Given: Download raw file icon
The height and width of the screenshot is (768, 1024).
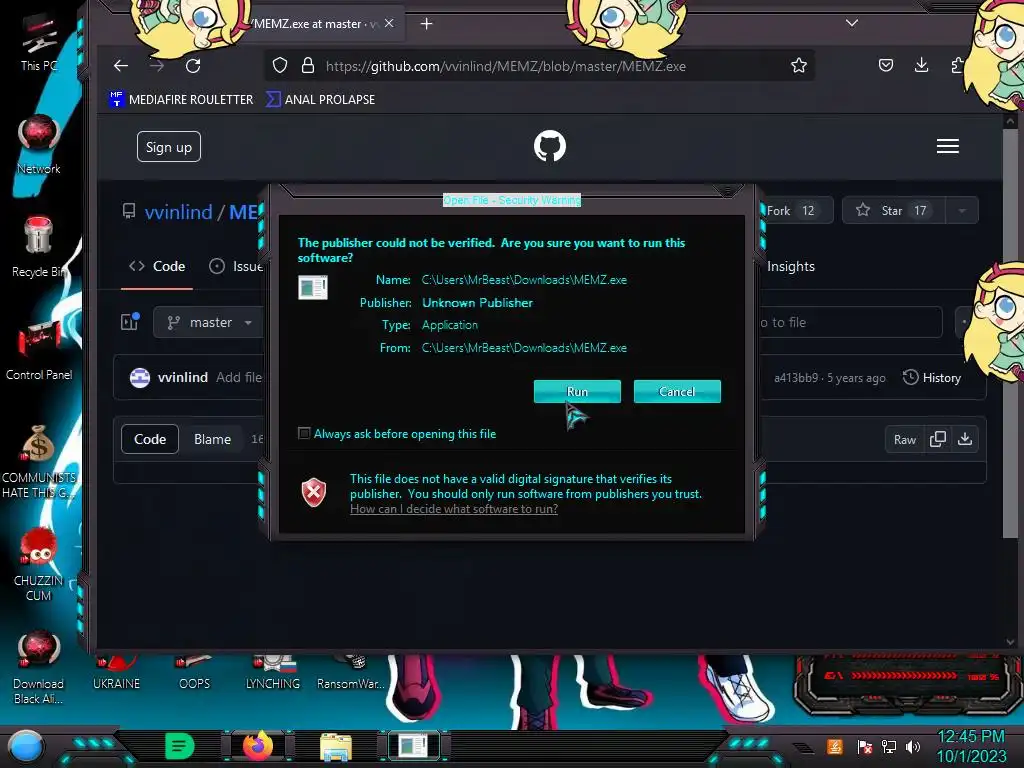Looking at the screenshot, I should pos(965,440).
